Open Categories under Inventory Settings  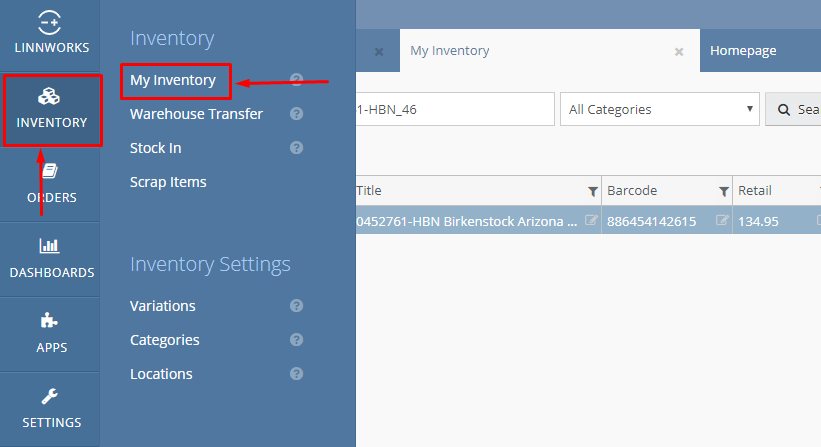tap(165, 340)
